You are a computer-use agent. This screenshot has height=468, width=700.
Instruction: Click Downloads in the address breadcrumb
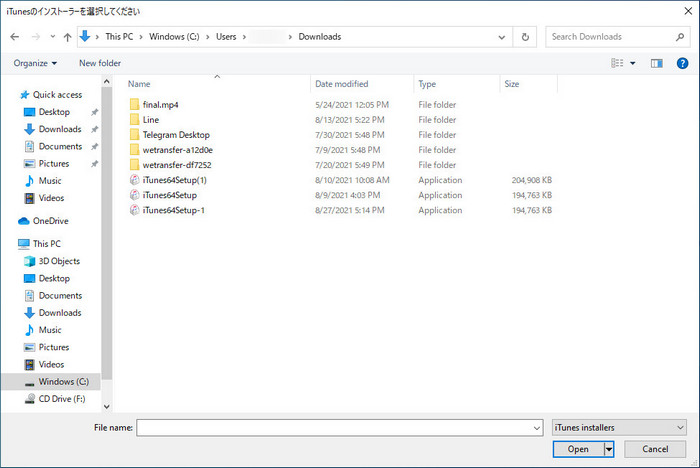(x=320, y=37)
